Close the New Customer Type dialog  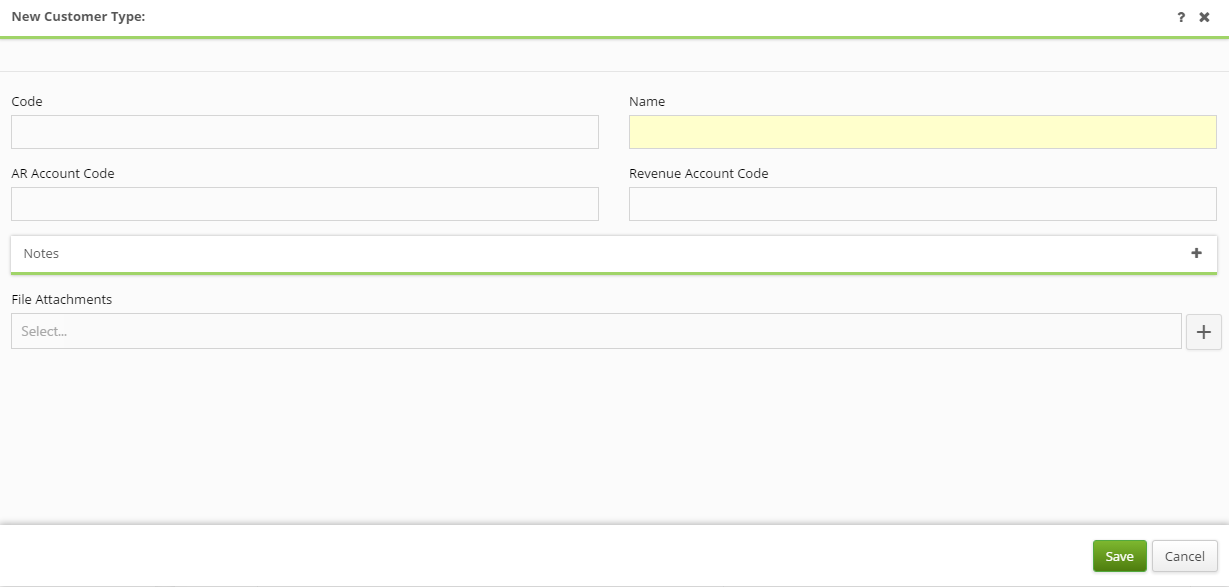1205,17
